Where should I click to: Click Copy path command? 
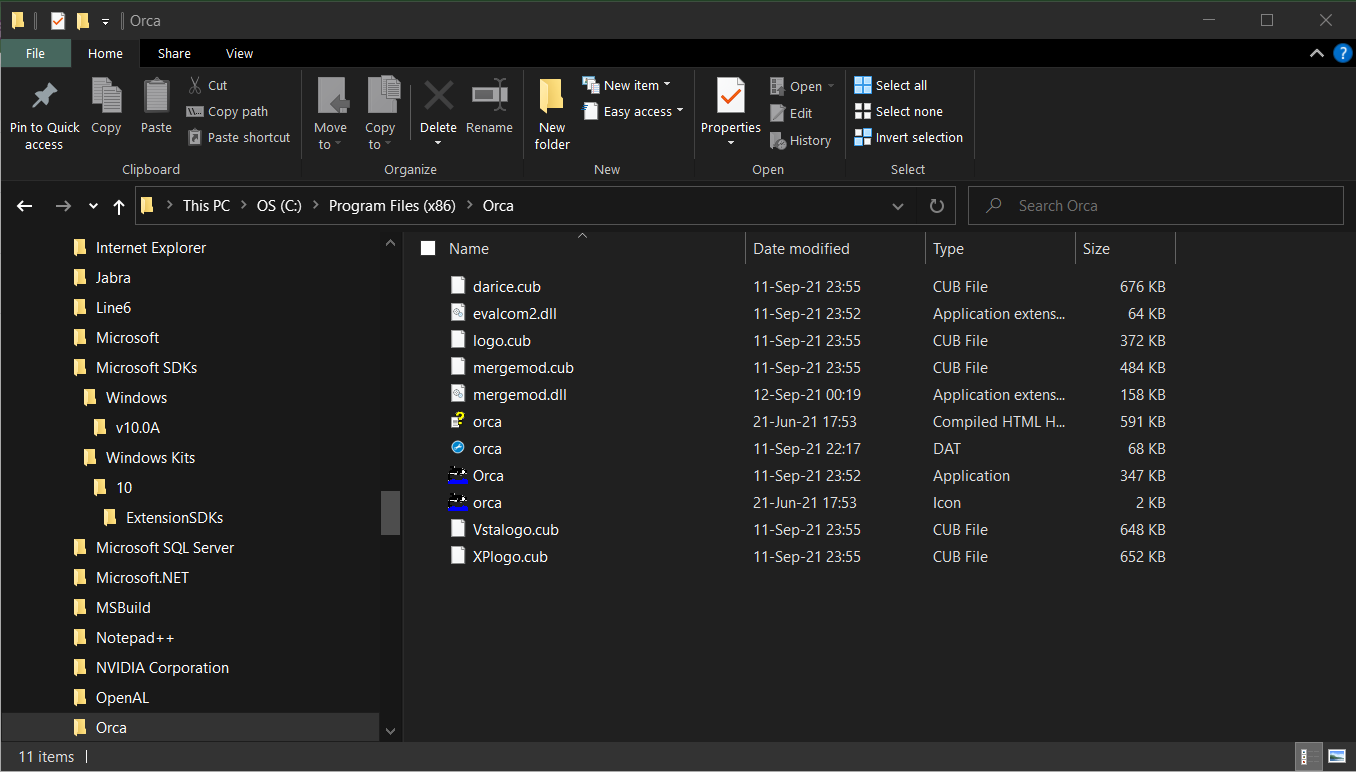pyautogui.click(x=227, y=111)
